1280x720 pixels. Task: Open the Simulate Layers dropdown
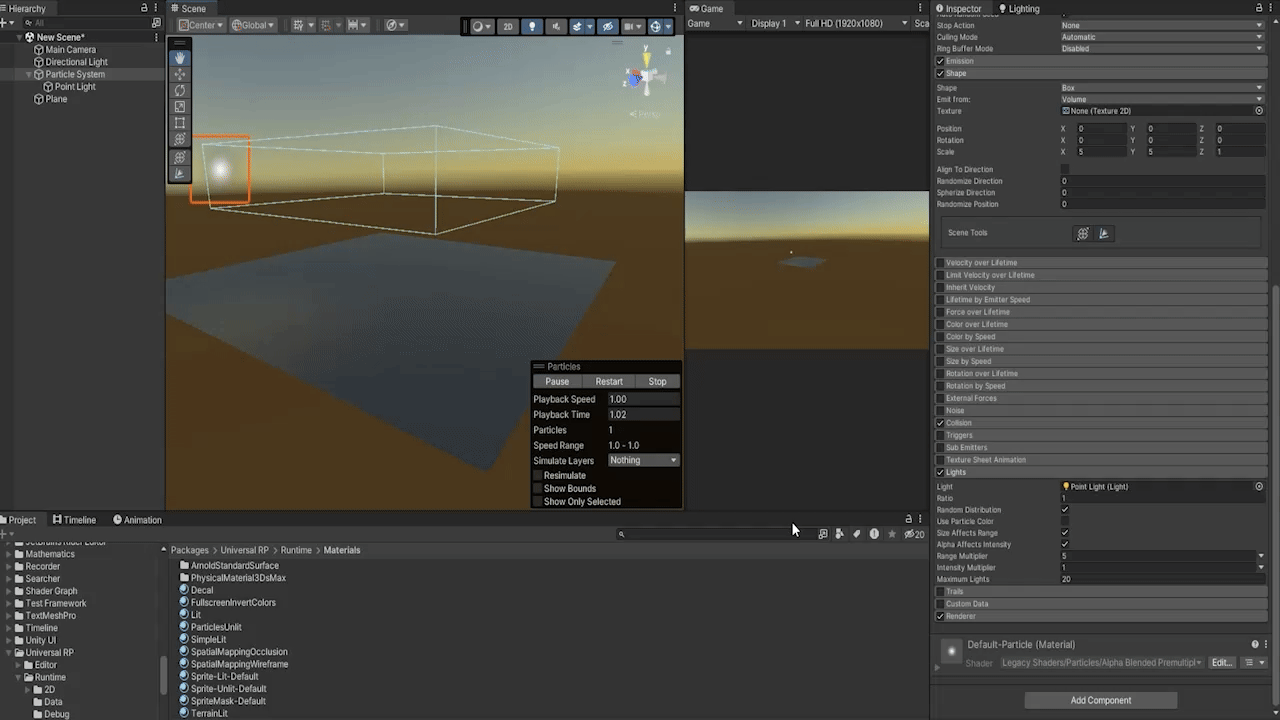(x=643, y=461)
